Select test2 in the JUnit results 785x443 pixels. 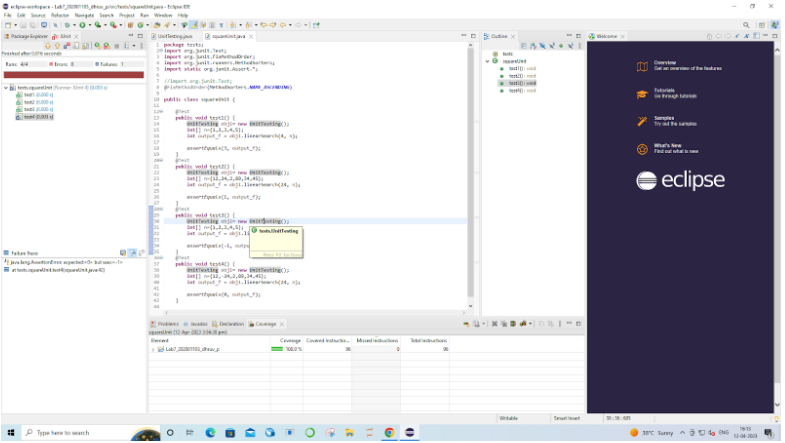pyautogui.click(x=34, y=102)
